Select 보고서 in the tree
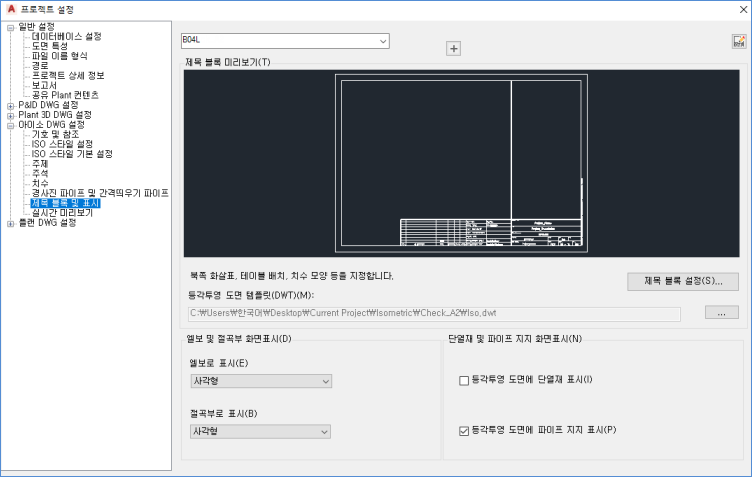This screenshot has height=477, width=752. (x=44, y=85)
